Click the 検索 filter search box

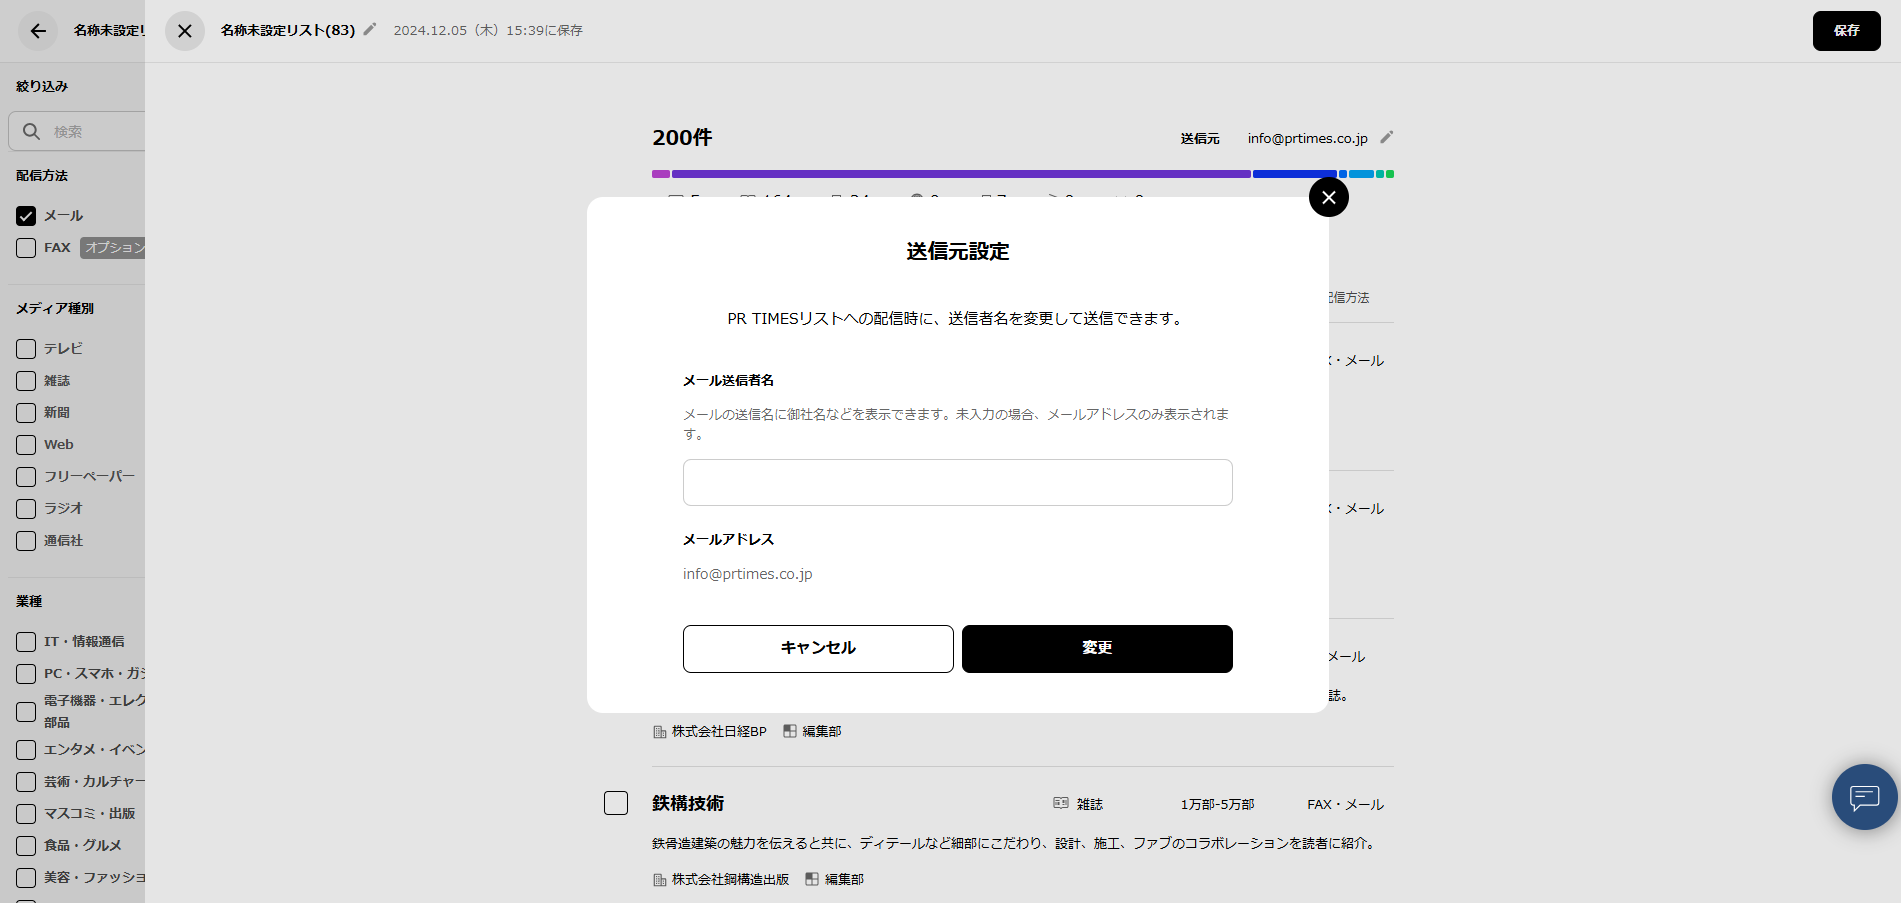(x=77, y=131)
